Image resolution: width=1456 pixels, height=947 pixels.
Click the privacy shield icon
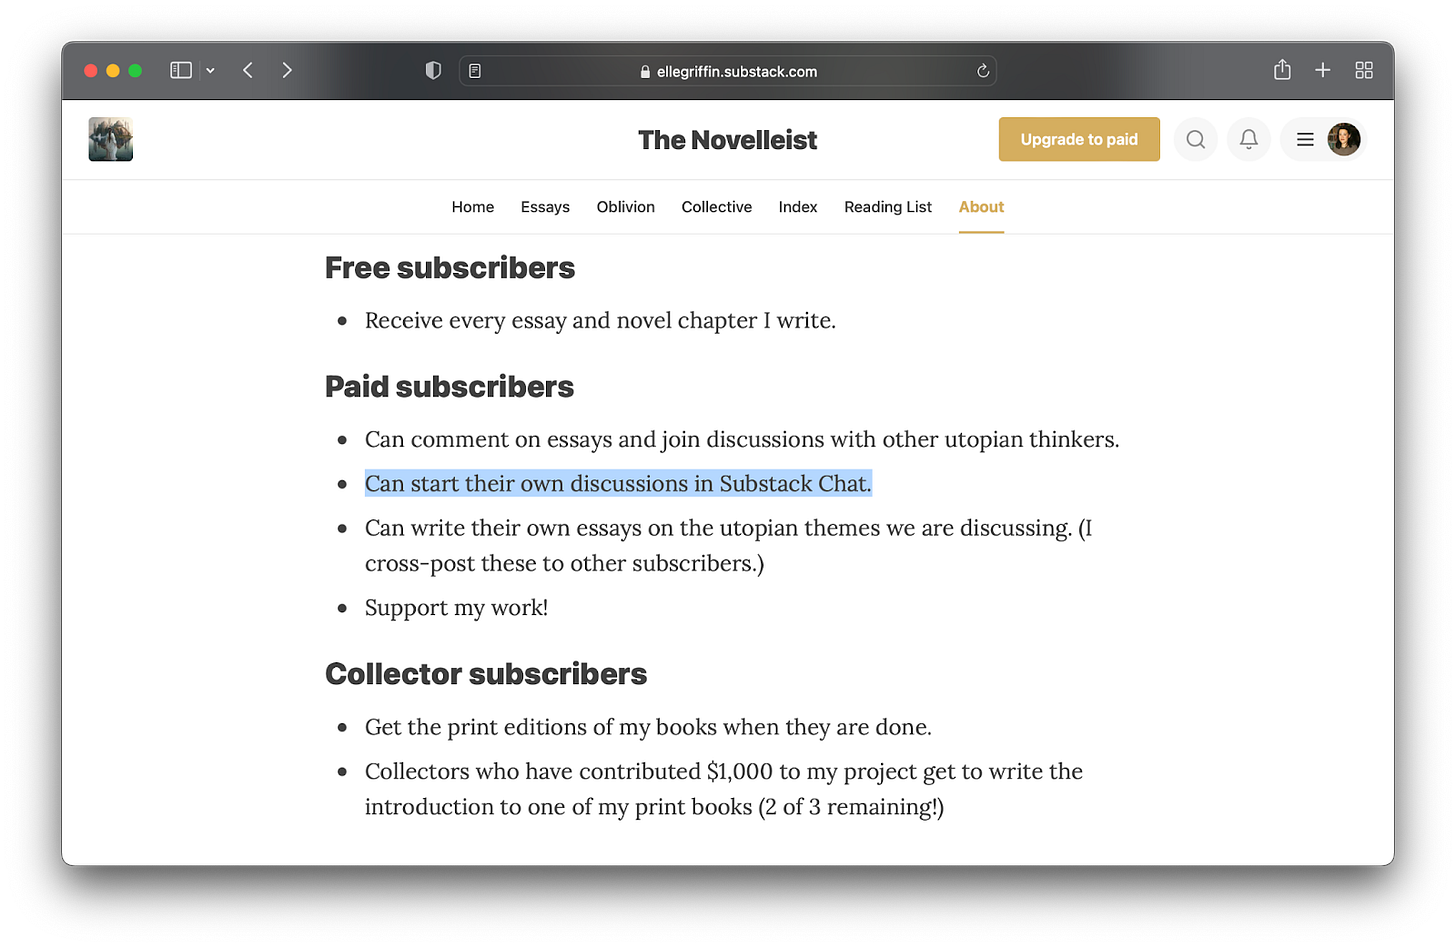[433, 70]
